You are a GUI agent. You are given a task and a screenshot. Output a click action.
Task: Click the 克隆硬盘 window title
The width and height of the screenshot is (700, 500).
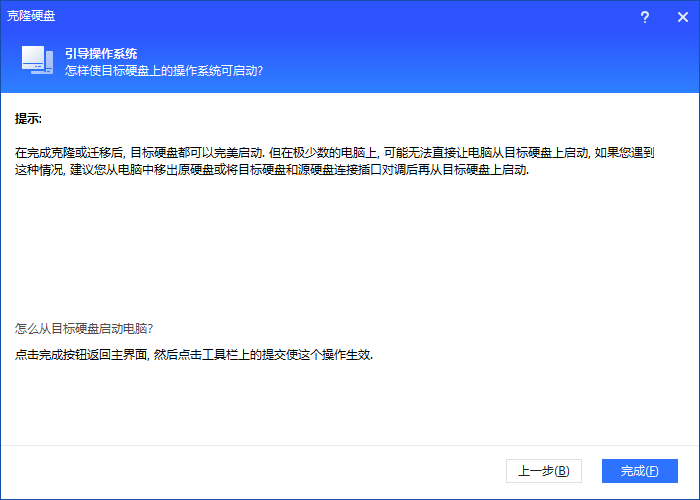click(x=31, y=16)
